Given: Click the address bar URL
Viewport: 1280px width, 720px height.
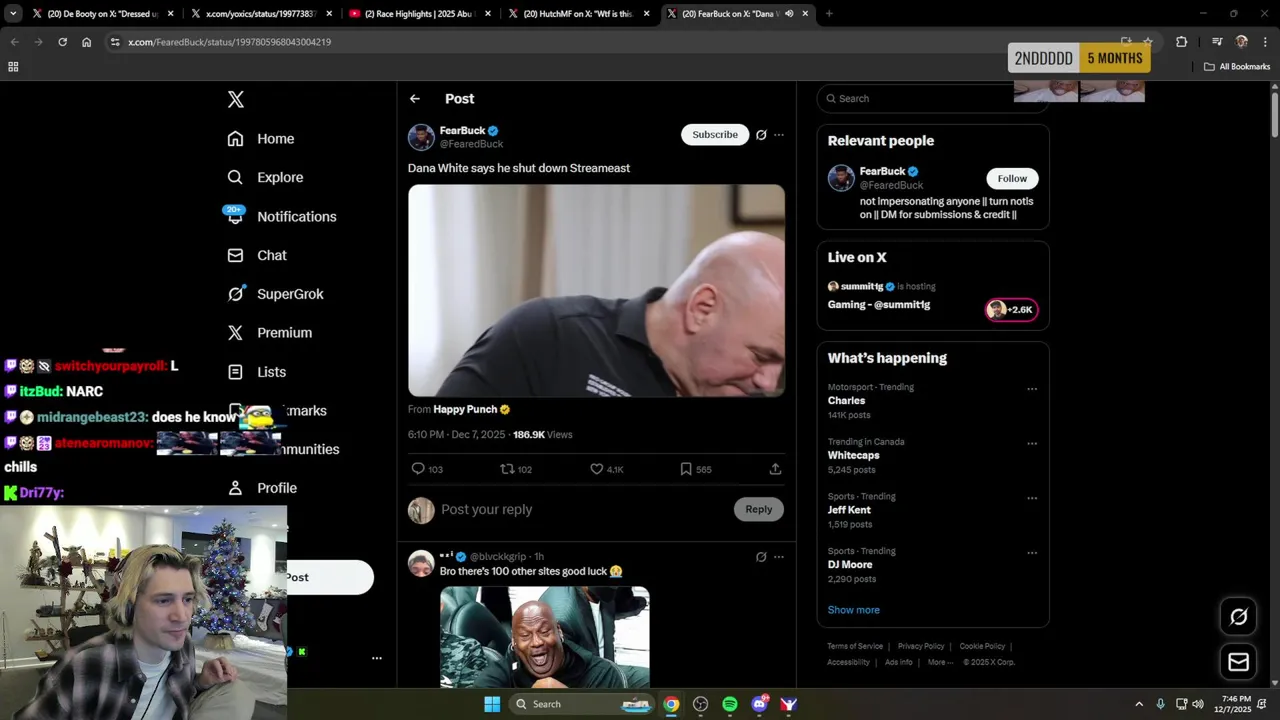Looking at the screenshot, I should (x=230, y=42).
